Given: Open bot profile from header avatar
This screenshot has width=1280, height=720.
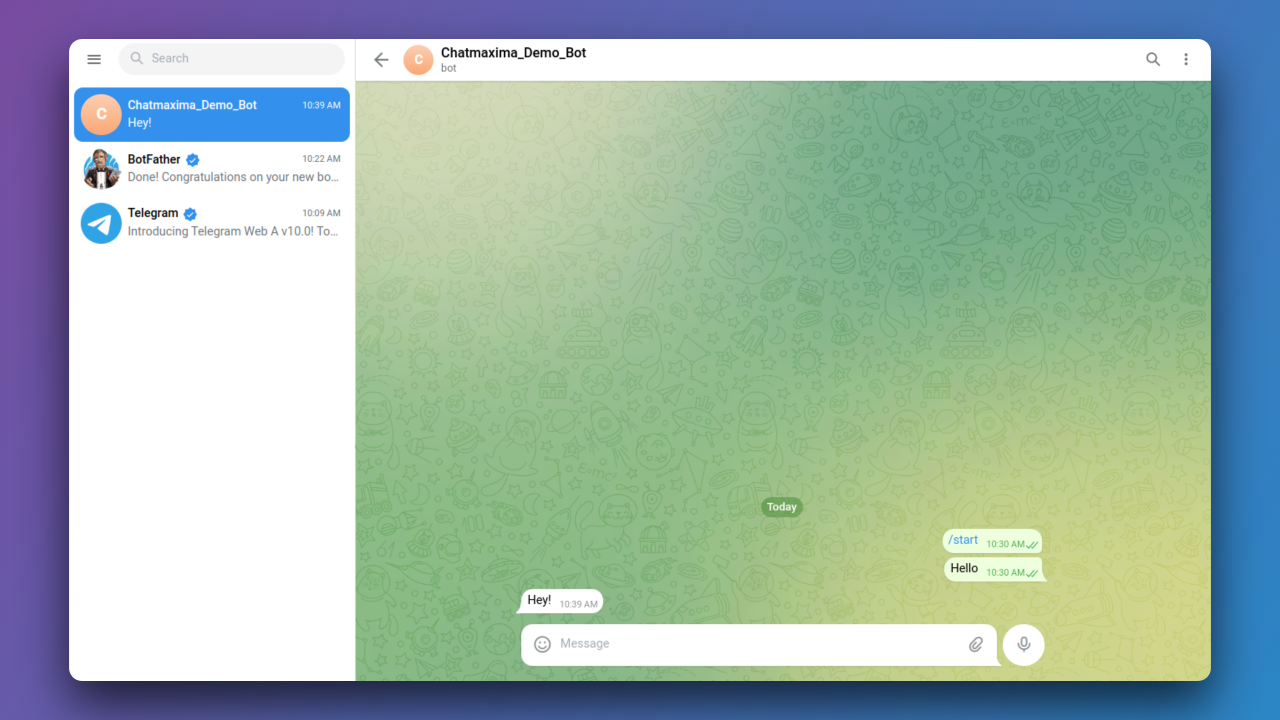Looking at the screenshot, I should click(418, 60).
